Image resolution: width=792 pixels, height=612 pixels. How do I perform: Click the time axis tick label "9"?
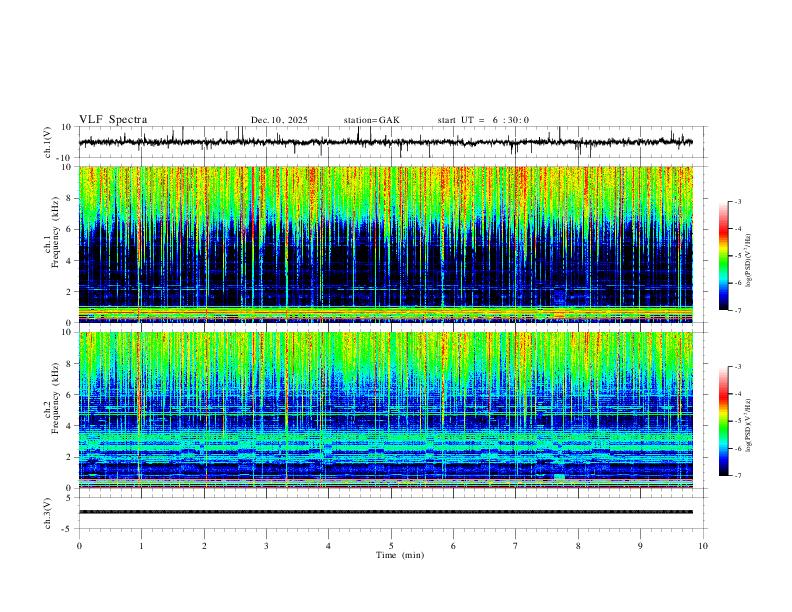(640, 546)
